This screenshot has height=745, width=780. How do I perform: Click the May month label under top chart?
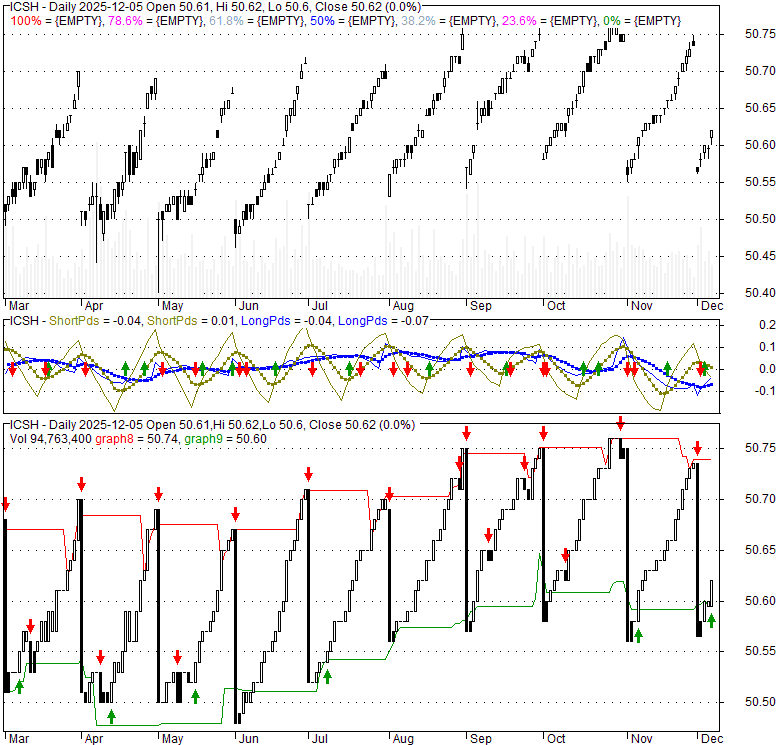coord(173,306)
